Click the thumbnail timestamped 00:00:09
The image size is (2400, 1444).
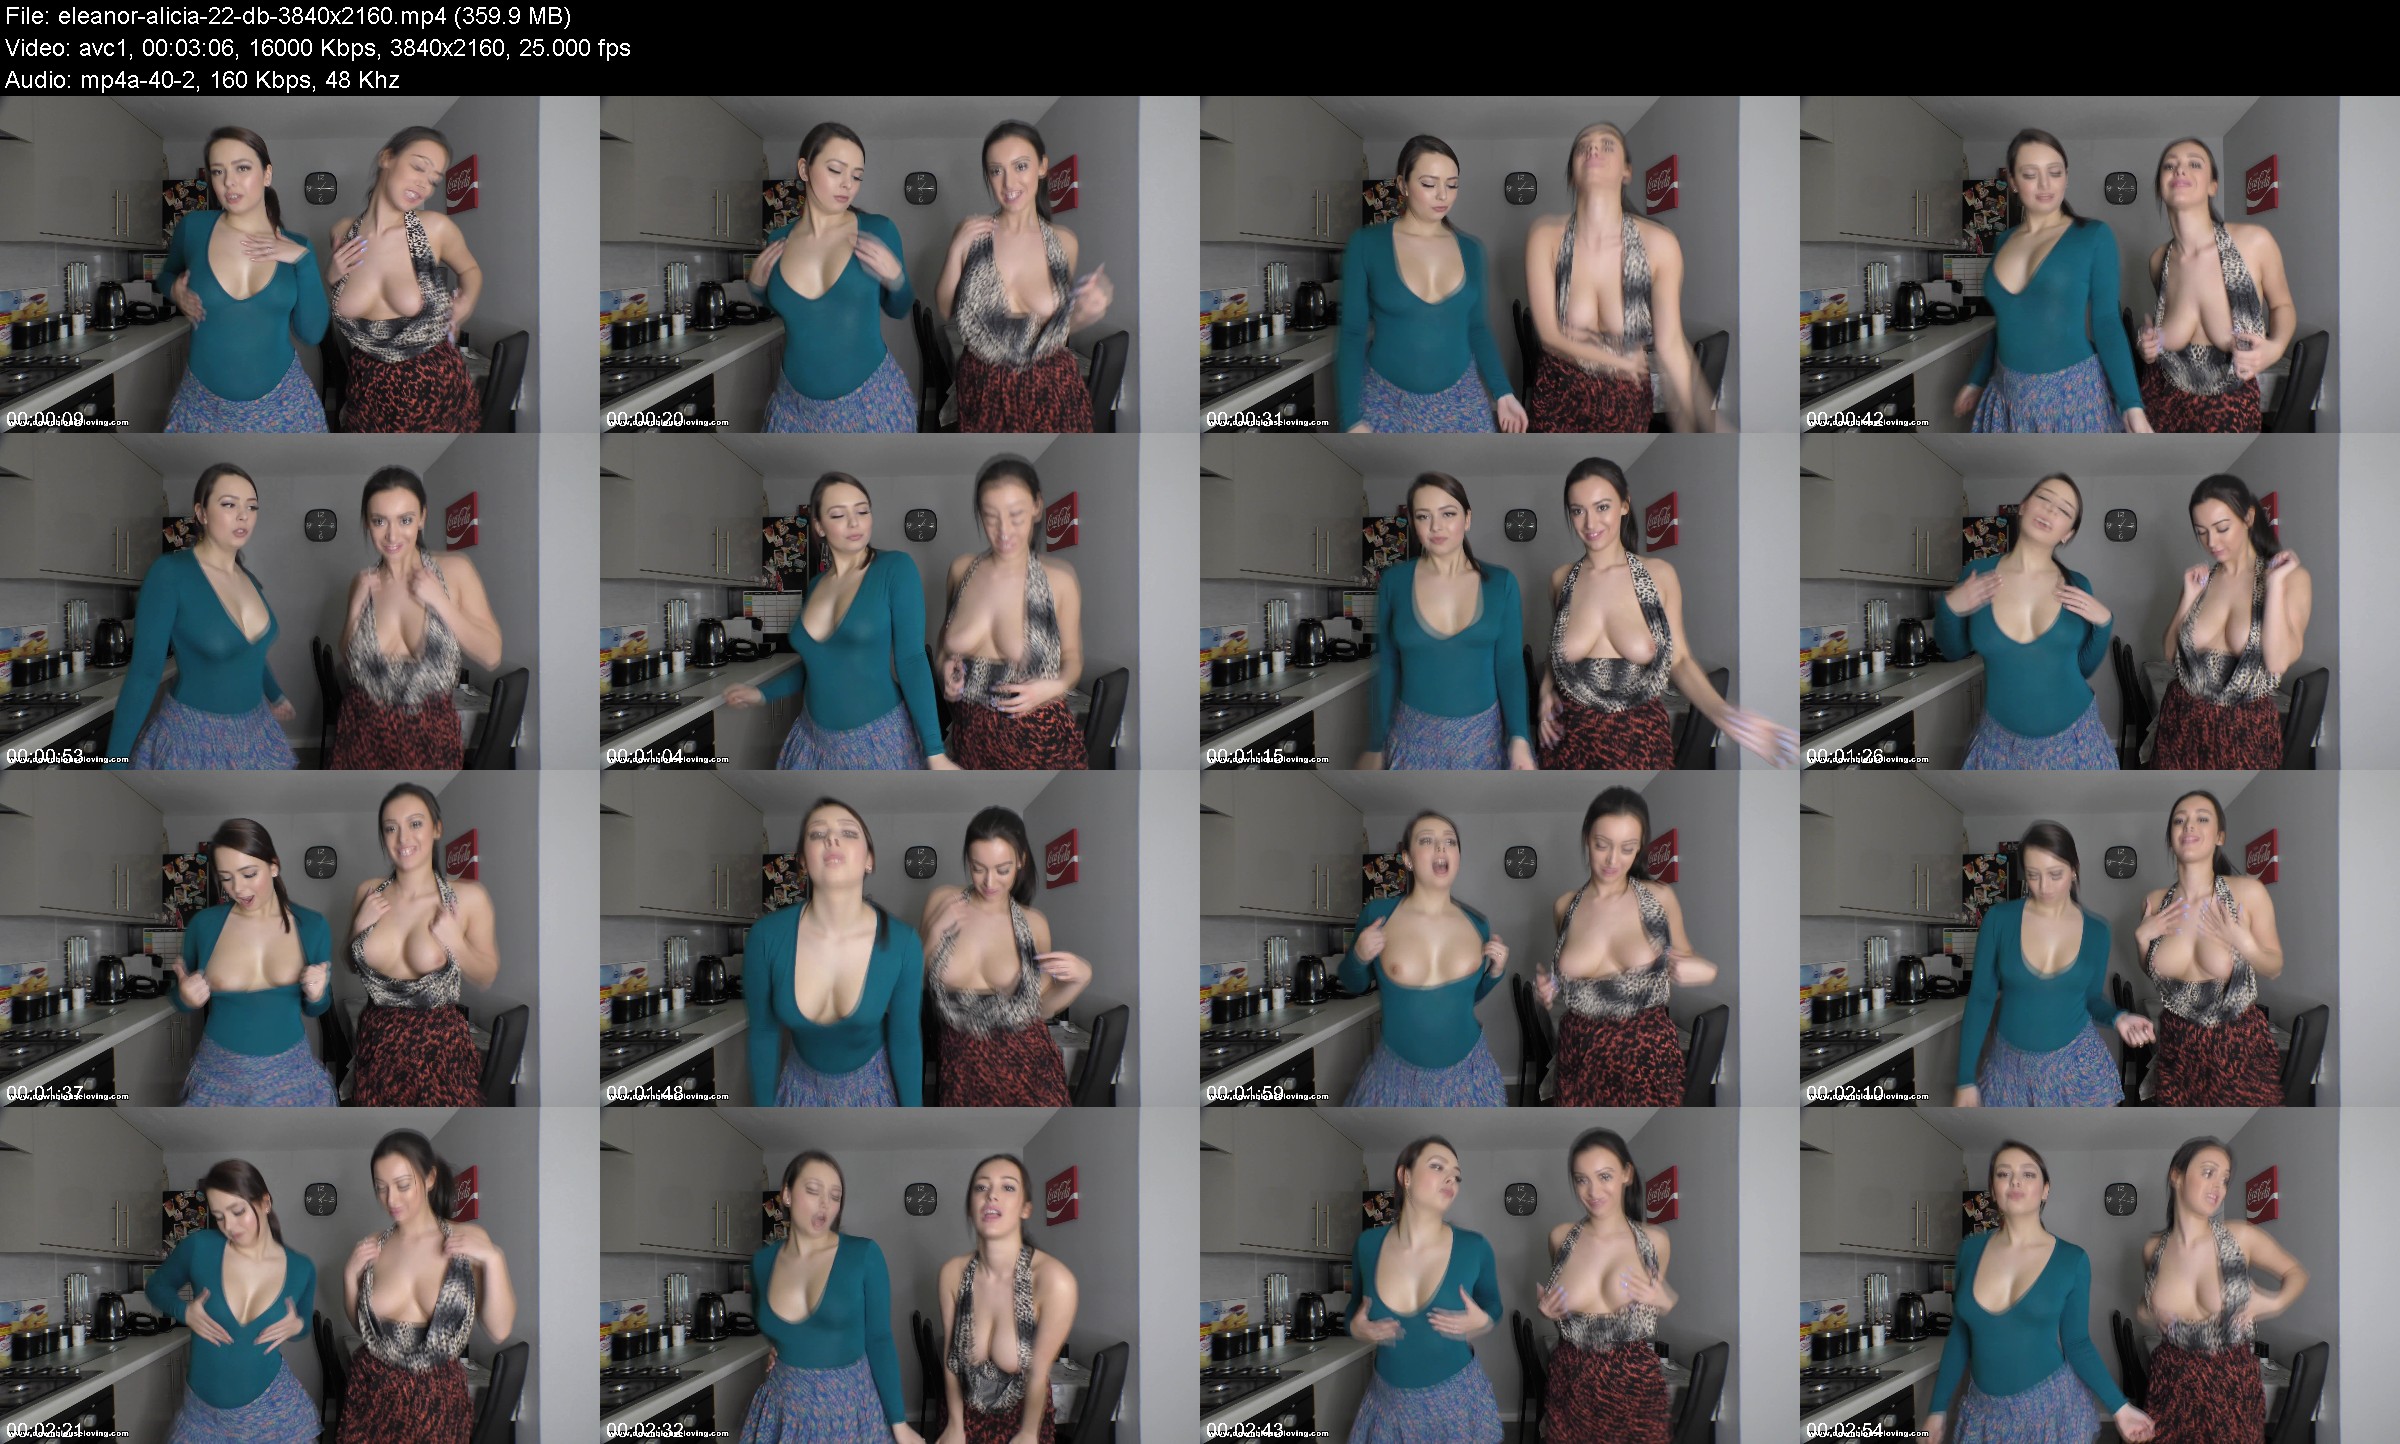point(300,264)
